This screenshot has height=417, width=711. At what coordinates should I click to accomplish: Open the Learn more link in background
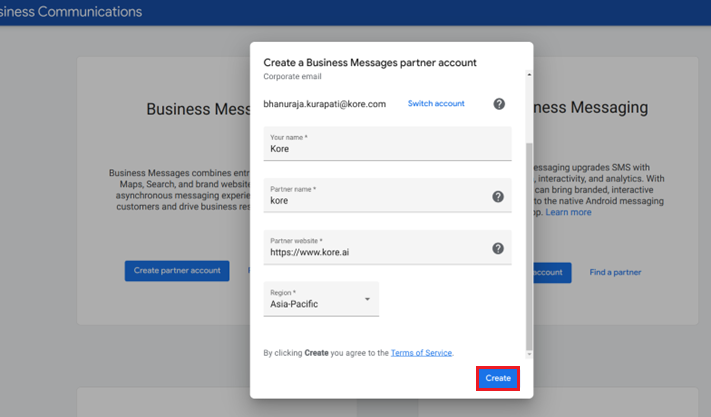[x=568, y=212]
